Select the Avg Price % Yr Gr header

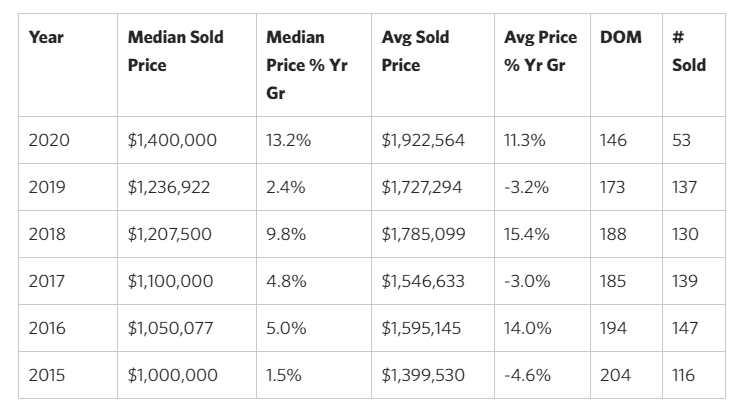point(540,51)
